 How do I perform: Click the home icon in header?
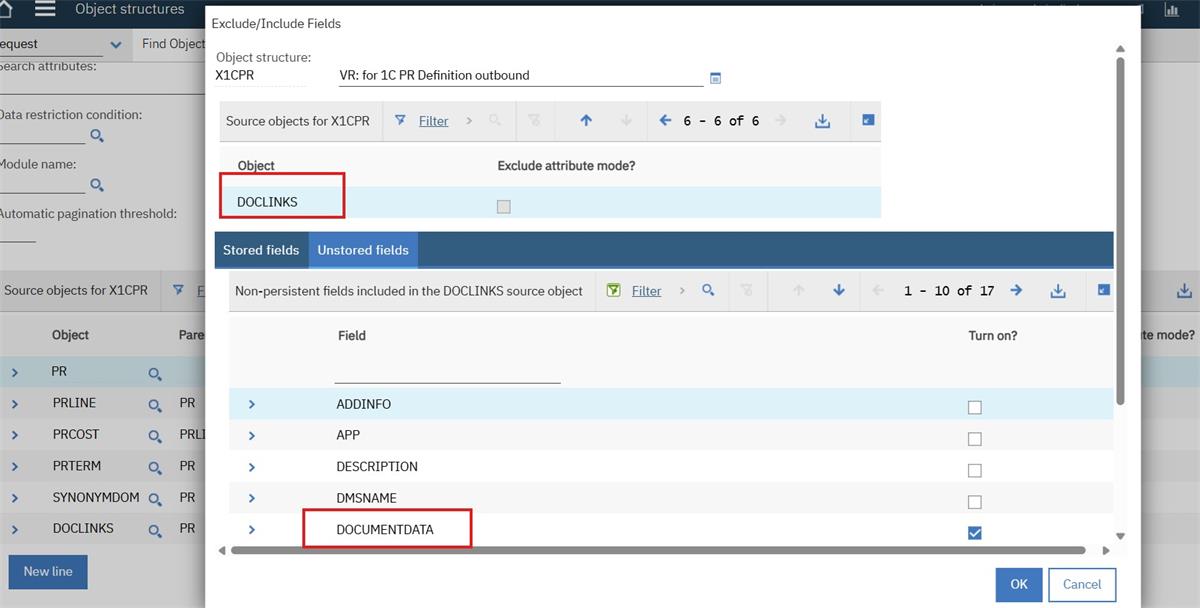click(x=3, y=9)
